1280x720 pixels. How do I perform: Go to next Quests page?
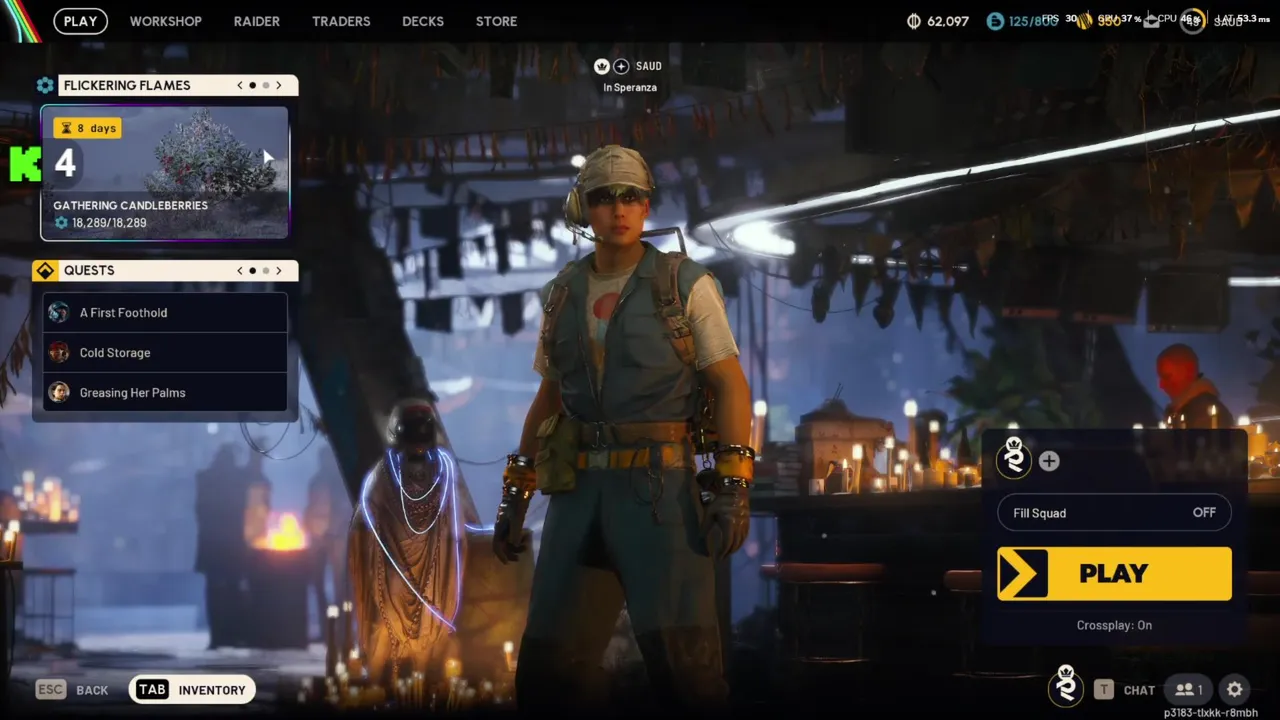(279, 271)
